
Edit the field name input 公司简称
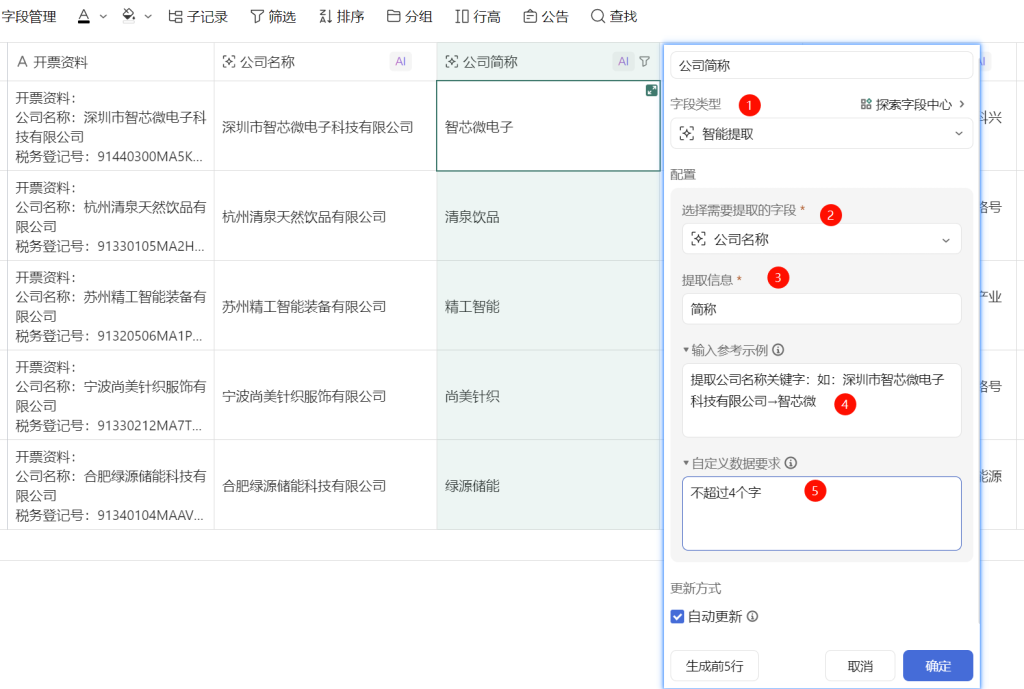coord(822,65)
